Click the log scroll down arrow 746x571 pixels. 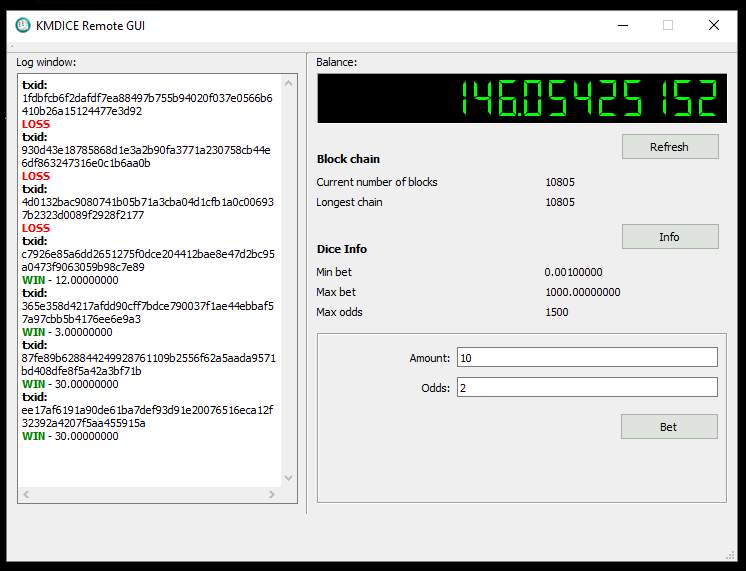pyautogui.click(x=288, y=478)
